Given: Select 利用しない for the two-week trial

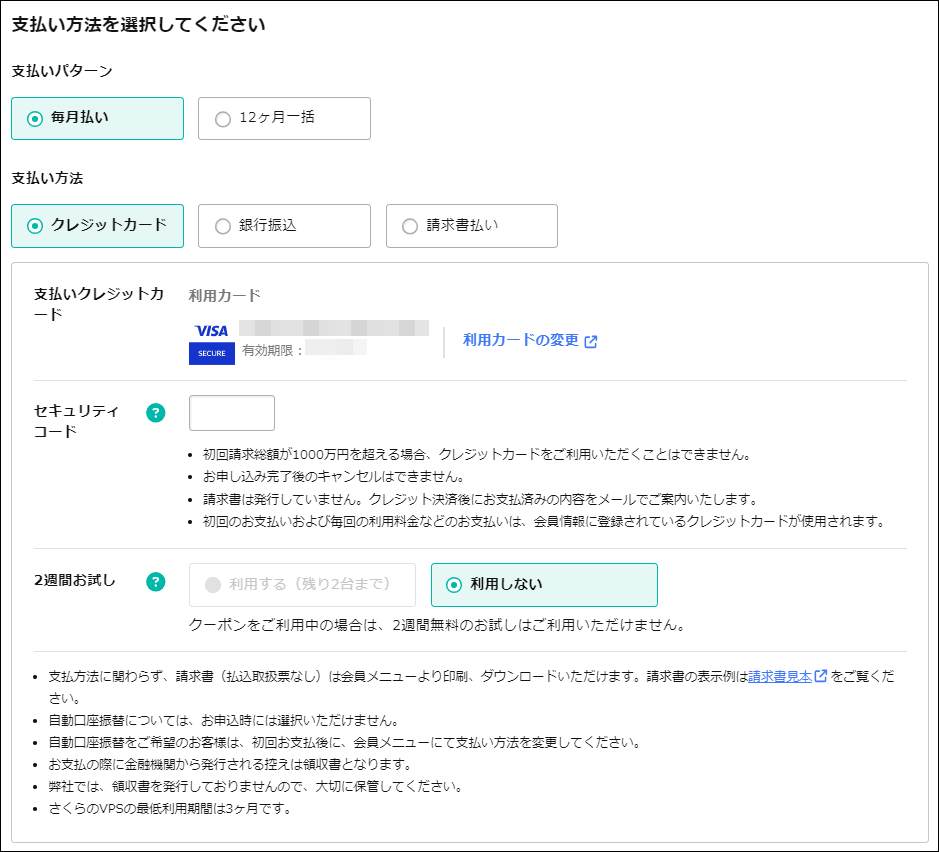Looking at the screenshot, I should pyautogui.click(x=544, y=585).
